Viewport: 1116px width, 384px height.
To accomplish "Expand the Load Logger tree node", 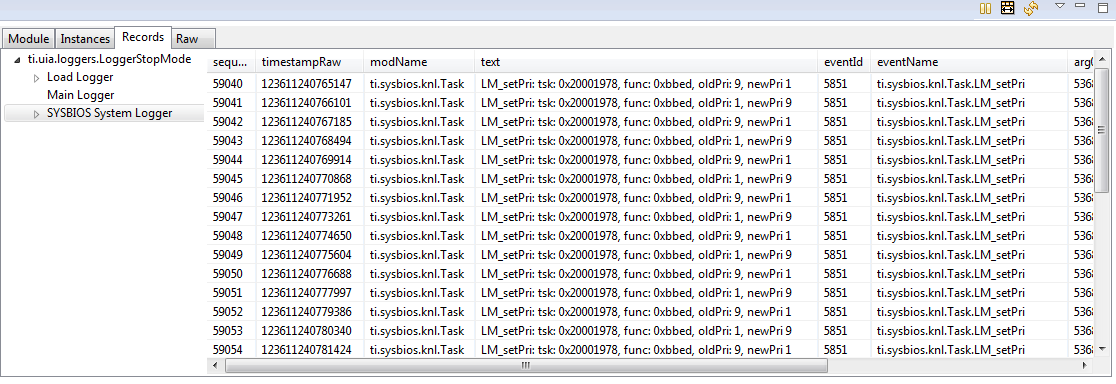I will click(x=37, y=78).
